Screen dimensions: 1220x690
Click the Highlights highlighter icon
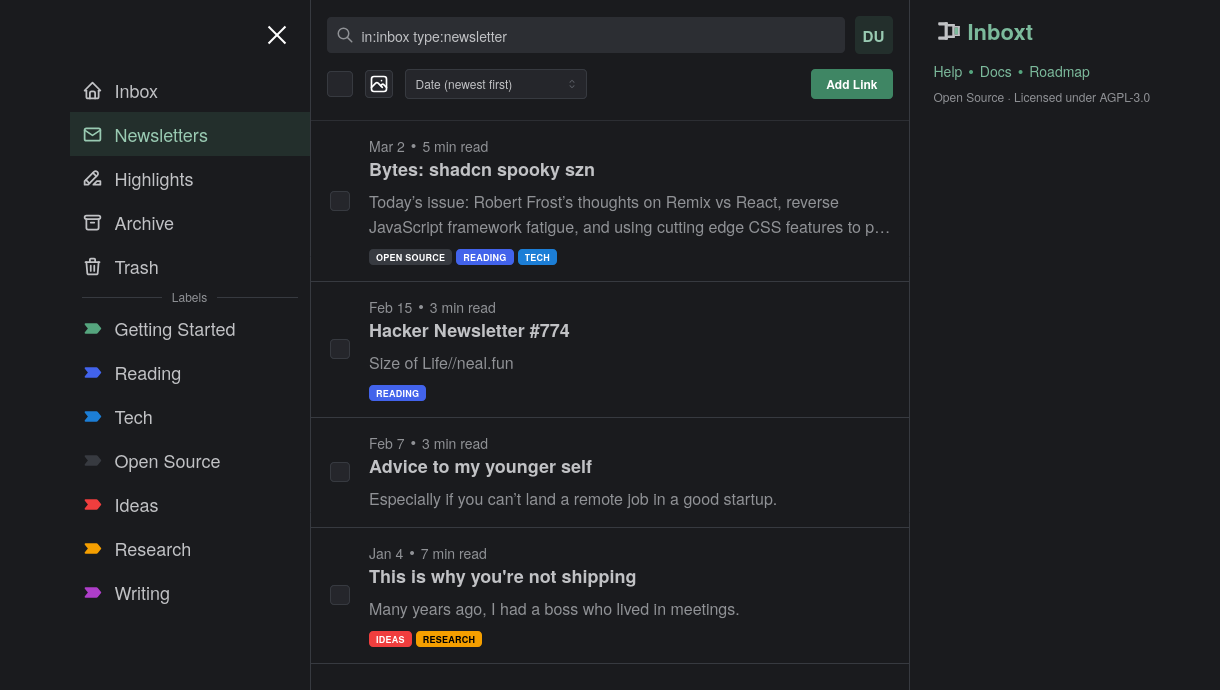click(92, 179)
